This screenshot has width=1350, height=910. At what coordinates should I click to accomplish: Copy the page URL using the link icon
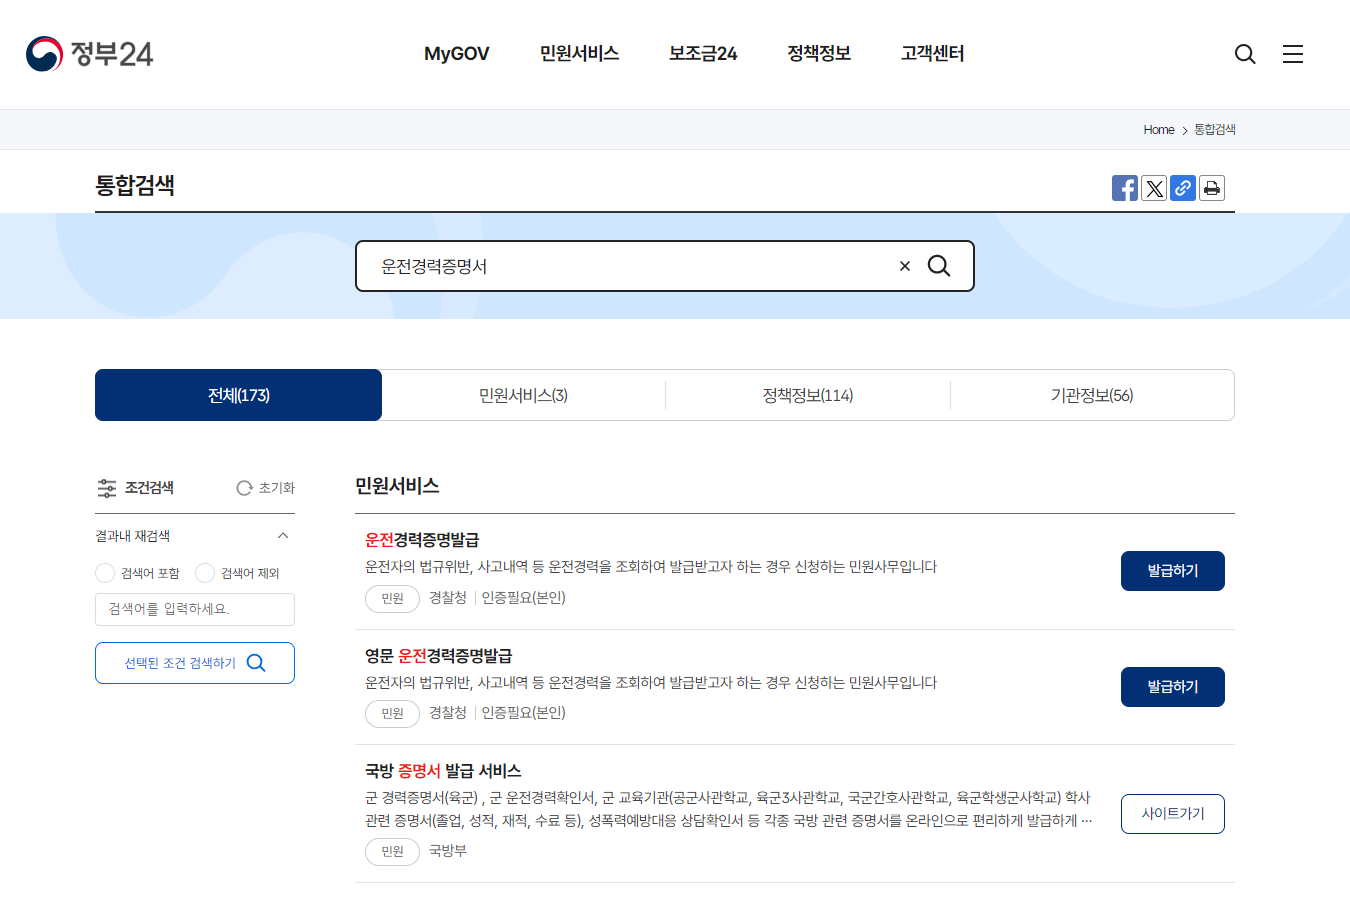coord(1183,188)
